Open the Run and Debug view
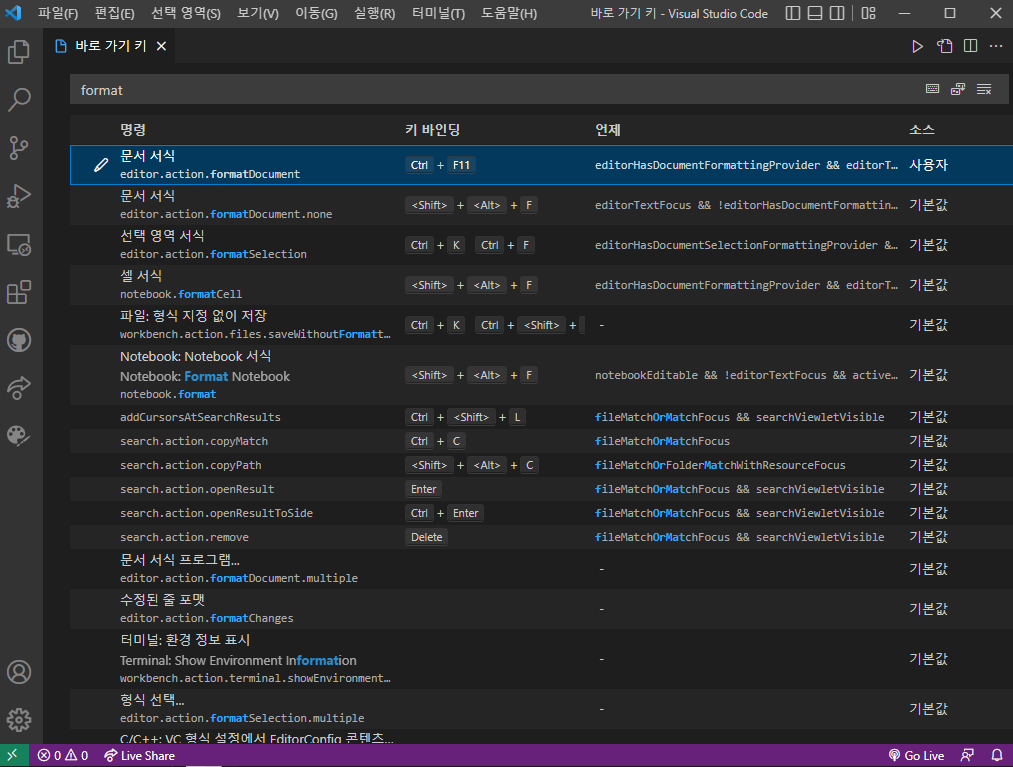The height and width of the screenshot is (767, 1013). (x=19, y=196)
